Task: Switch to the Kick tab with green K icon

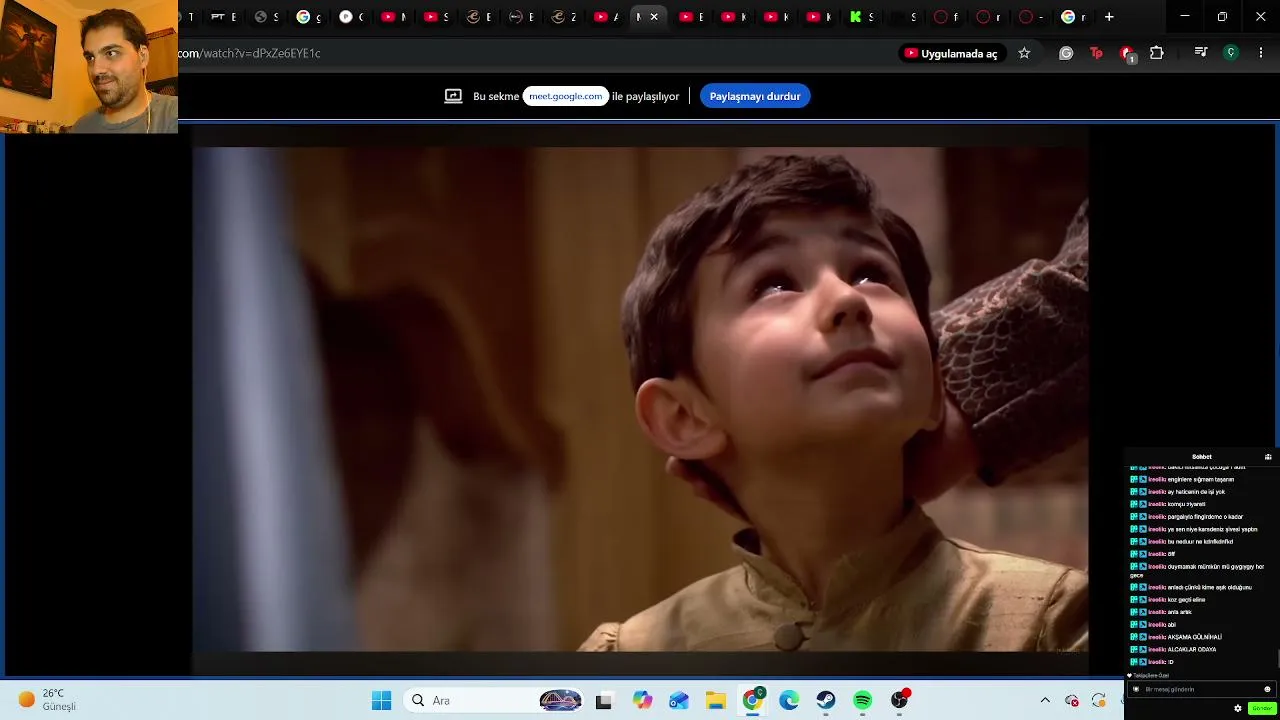Action: pyautogui.click(x=863, y=17)
